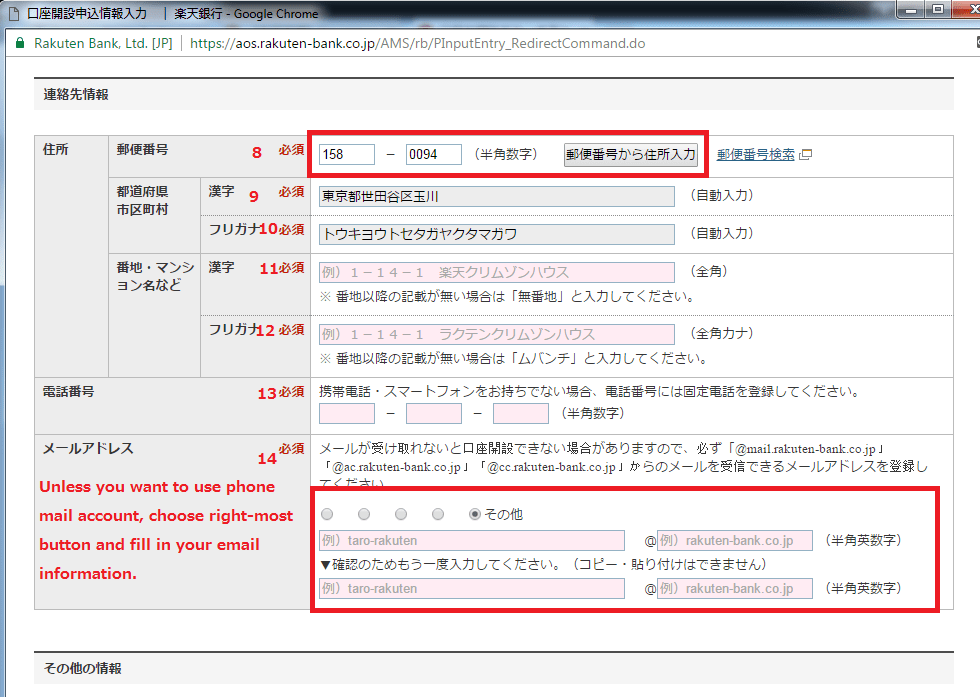
Task: Click the postal code field containing 0094
Action: coord(434,155)
